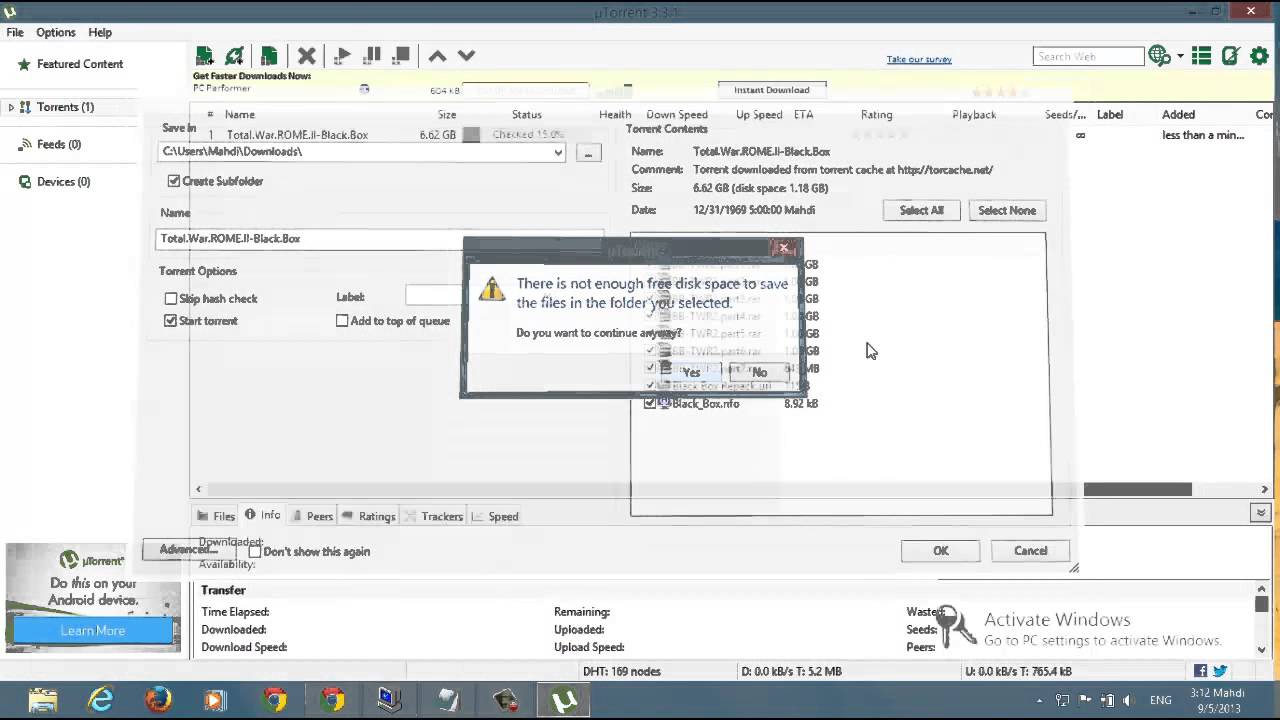
Task: Open File Explorer from the taskbar
Action: [x=43, y=700]
